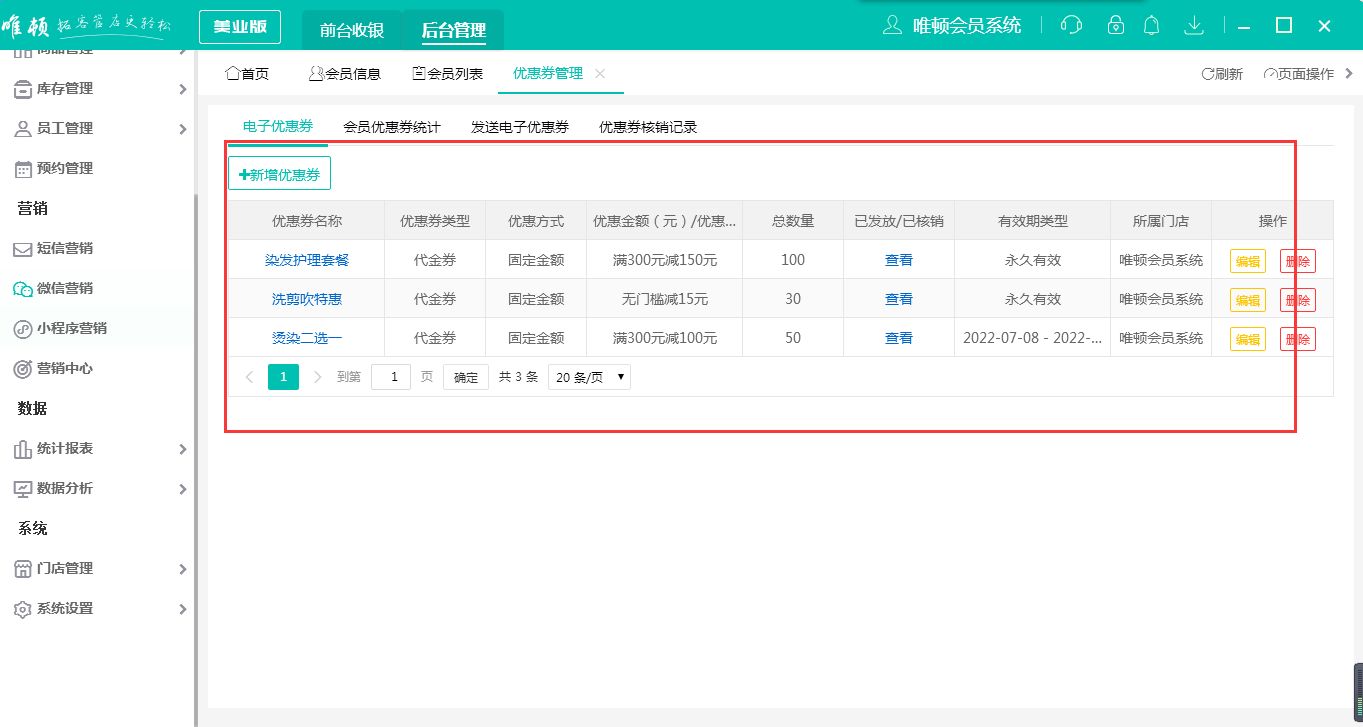Click the 短信营销 envelope icon

coord(22,249)
